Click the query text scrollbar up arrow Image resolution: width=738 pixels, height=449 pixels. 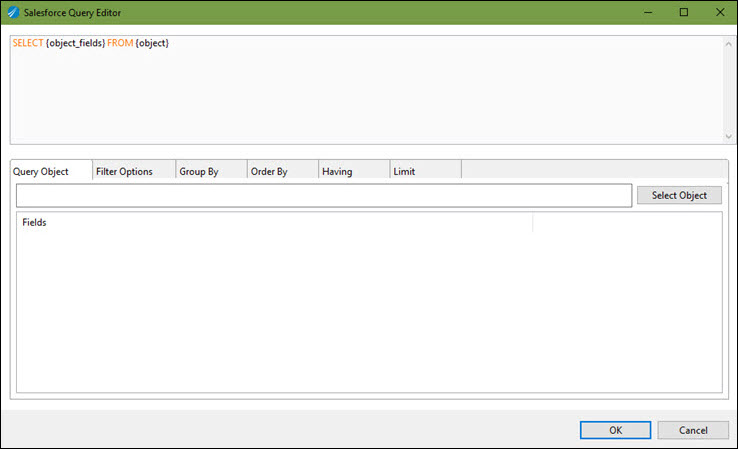(x=729, y=44)
